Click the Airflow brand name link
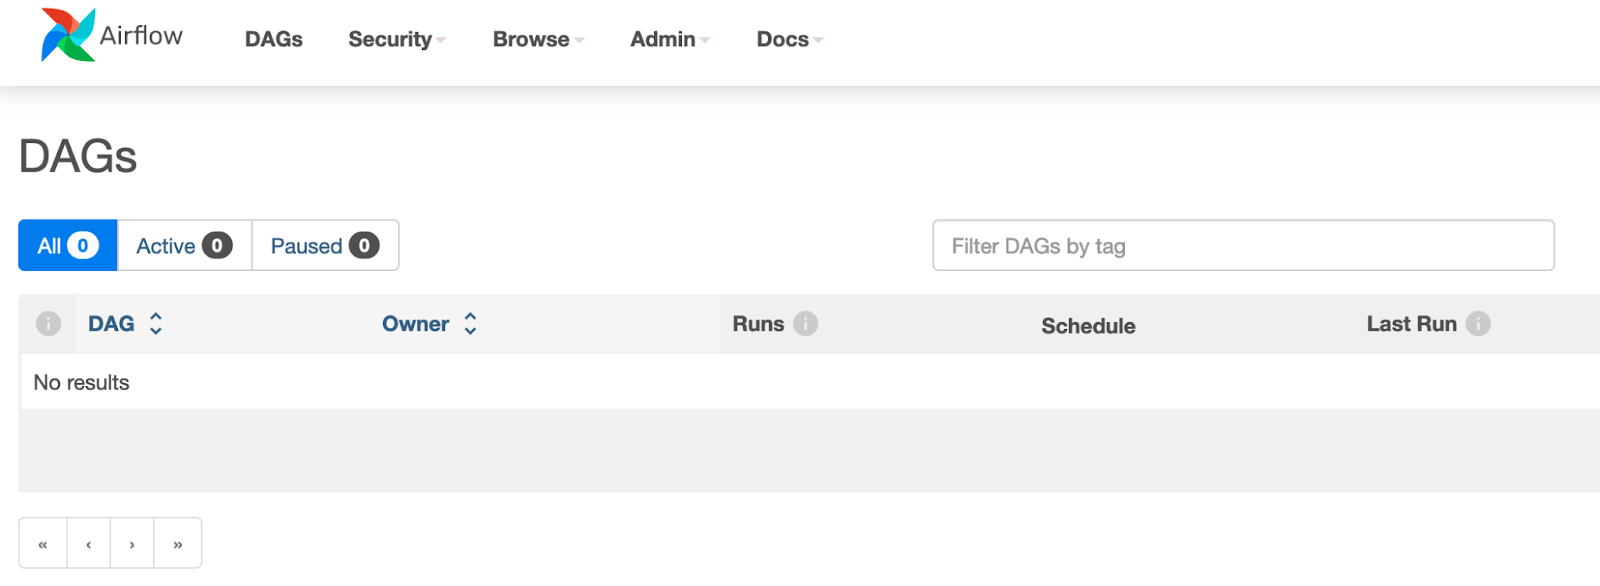The width and height of the screenshot is (1600, 586). coord(141,36)
